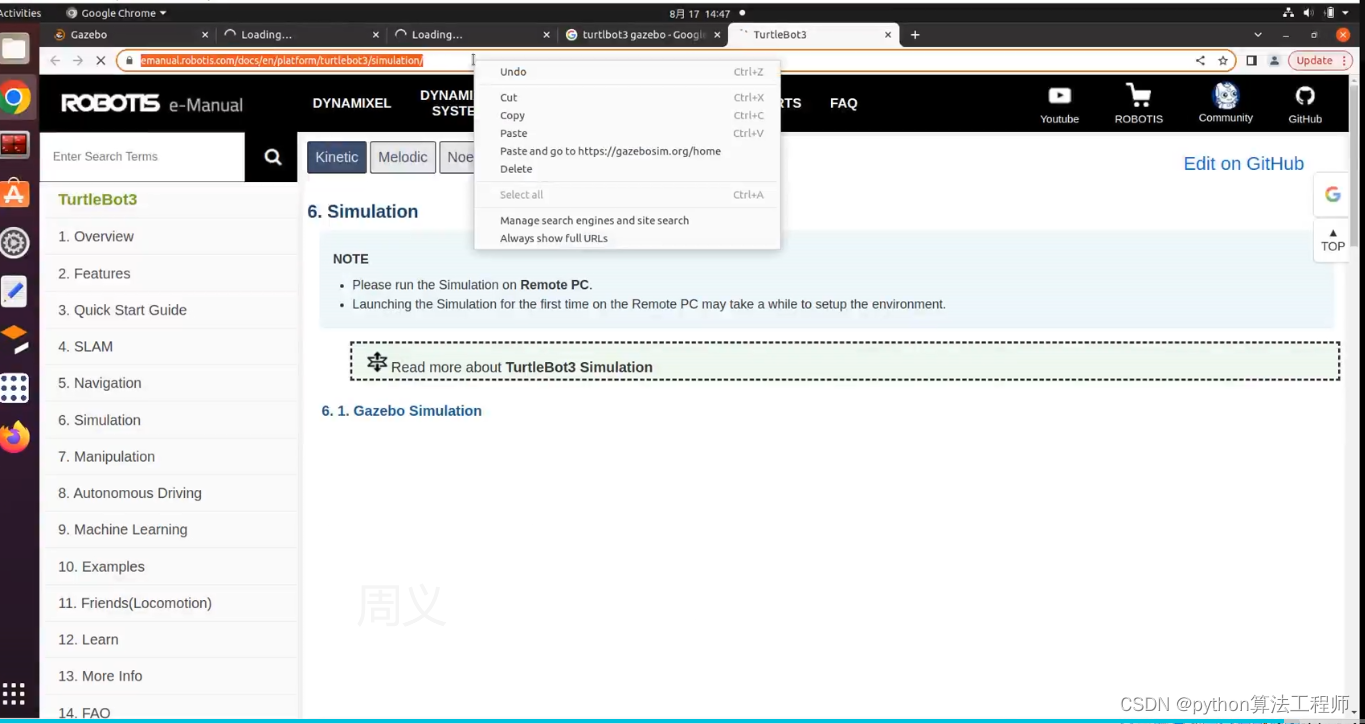Open DYNAMIXEL in top navigation

352,103
